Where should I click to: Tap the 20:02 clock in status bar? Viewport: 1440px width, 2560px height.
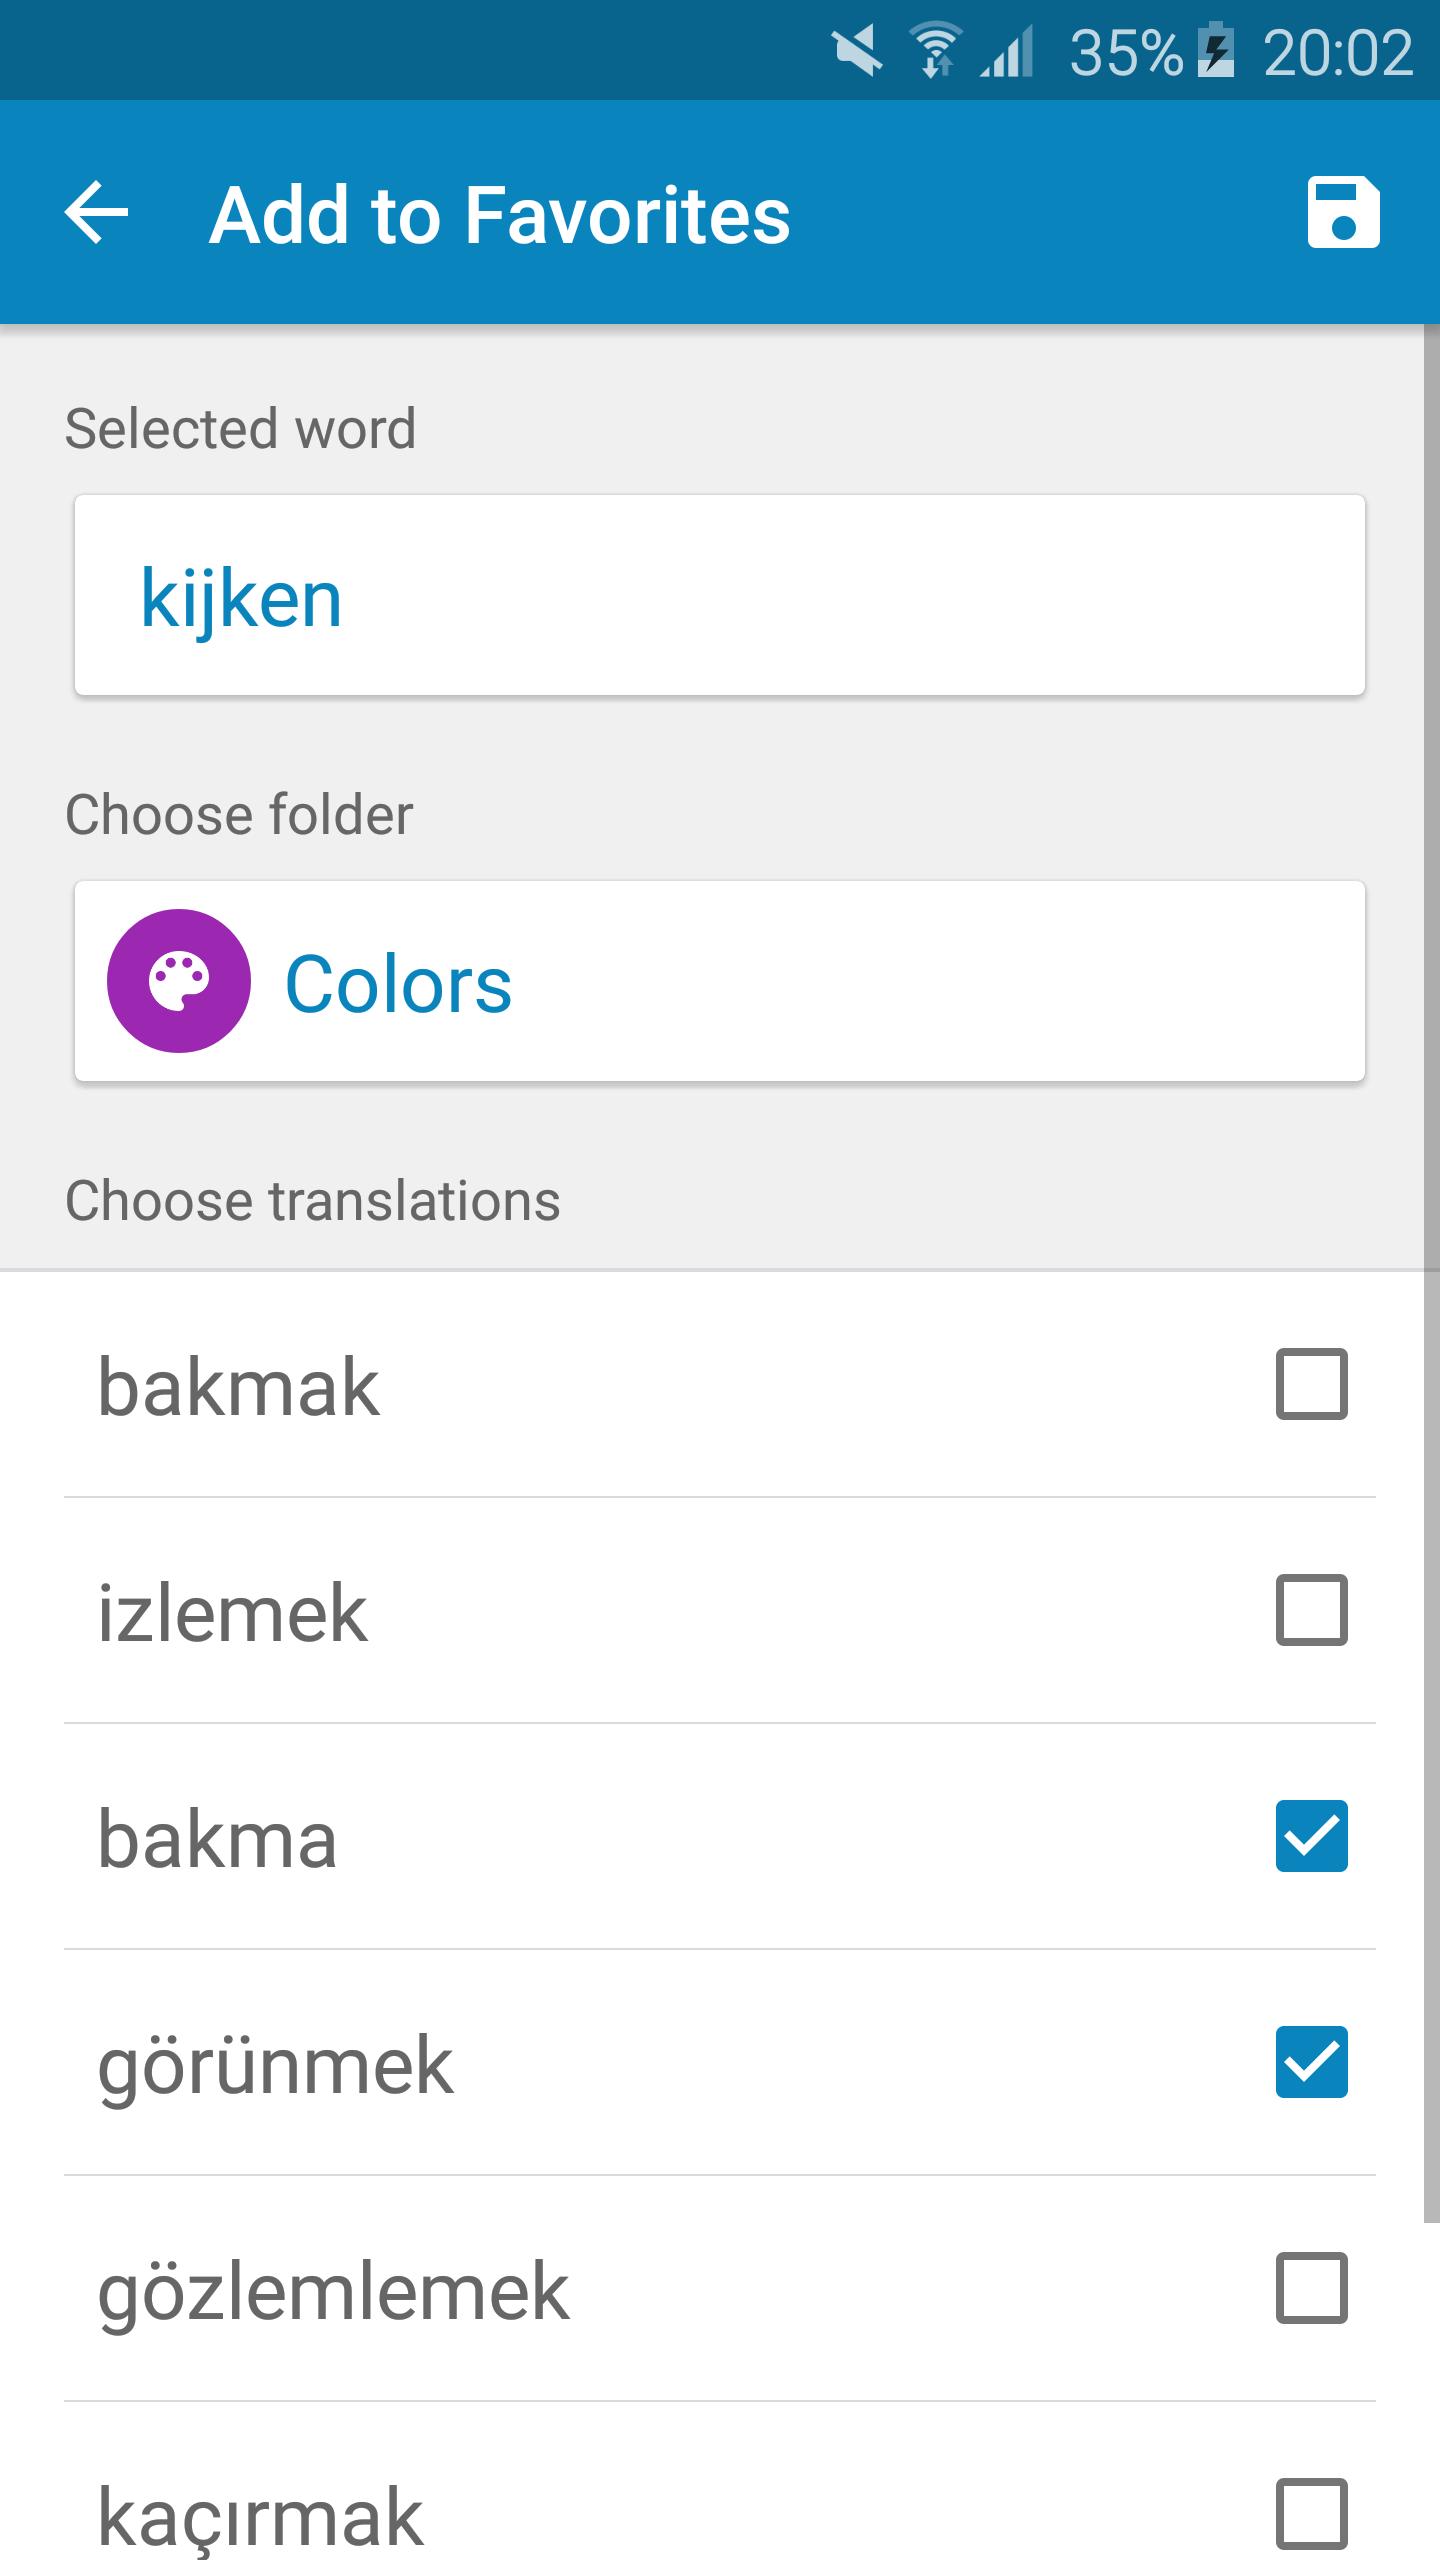(x=1338, y=52)
